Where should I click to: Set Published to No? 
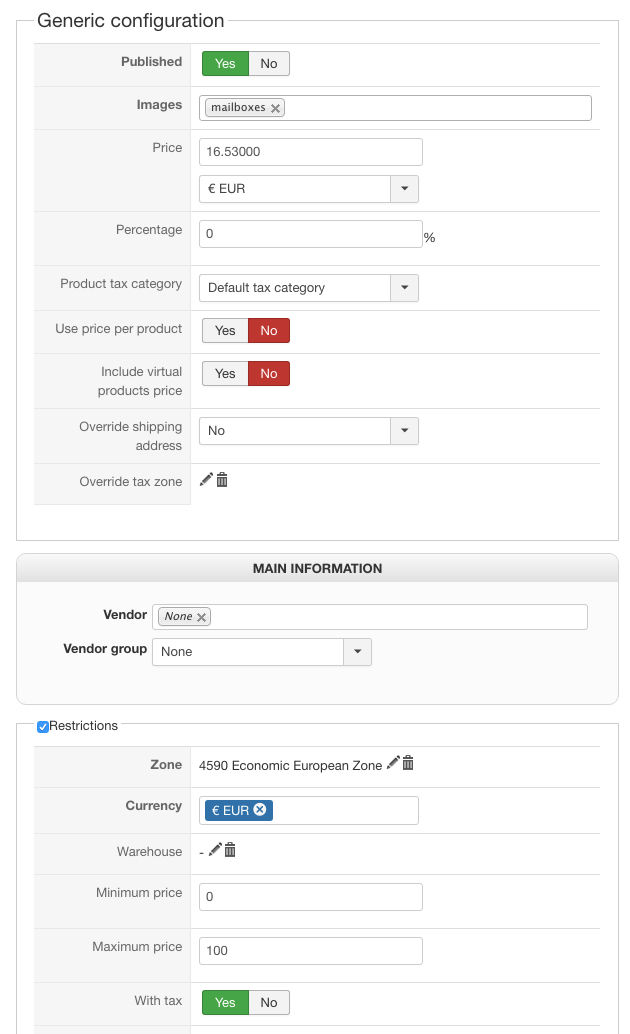pyautogui.click(x=269, y=64)
